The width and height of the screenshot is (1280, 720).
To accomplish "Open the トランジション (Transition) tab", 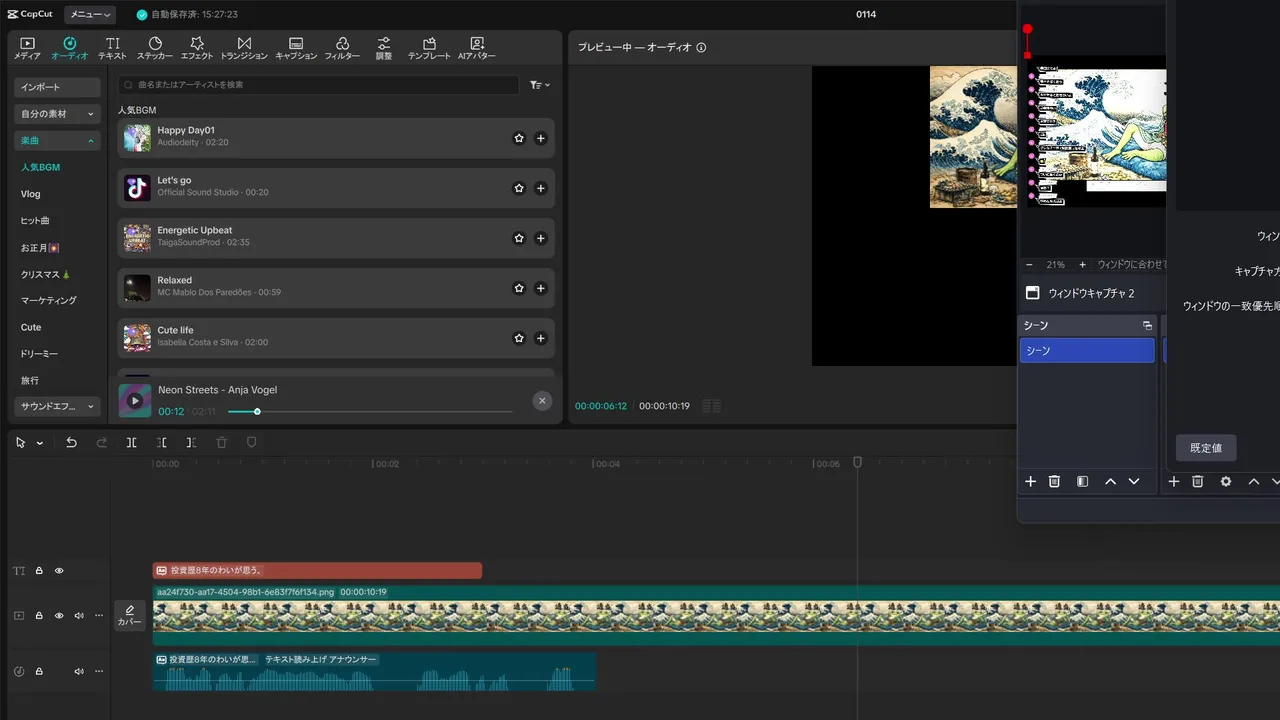I will click(244, 48).
